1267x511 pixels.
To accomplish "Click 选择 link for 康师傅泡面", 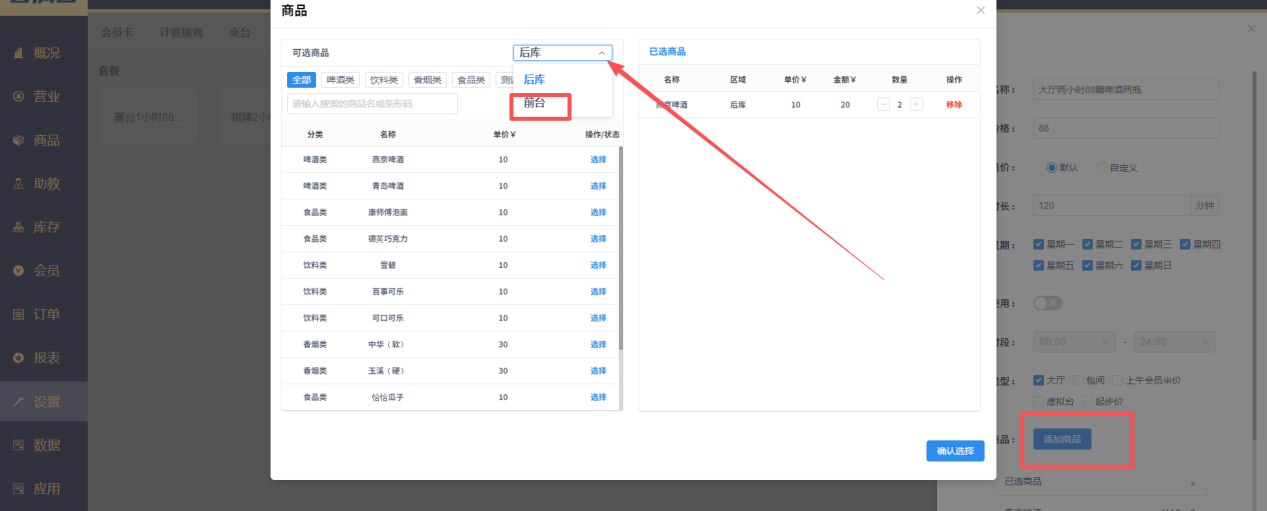I will coord(598,213).
